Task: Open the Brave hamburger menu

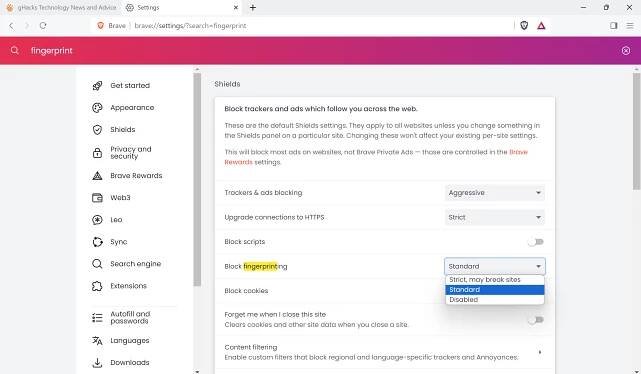Action: (x=630, y=26)
